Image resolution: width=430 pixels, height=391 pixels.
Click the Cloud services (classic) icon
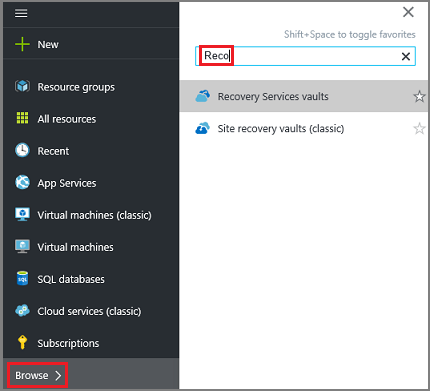click(22, 310)
